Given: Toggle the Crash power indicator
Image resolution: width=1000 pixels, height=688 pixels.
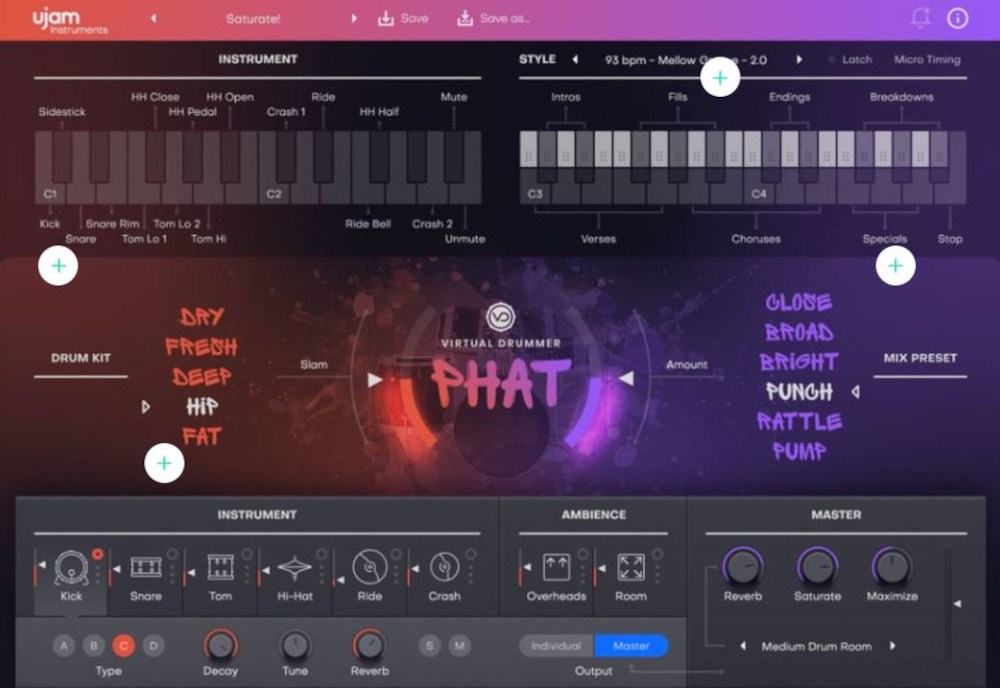Looking at the screenshot, I should point(471,554).
